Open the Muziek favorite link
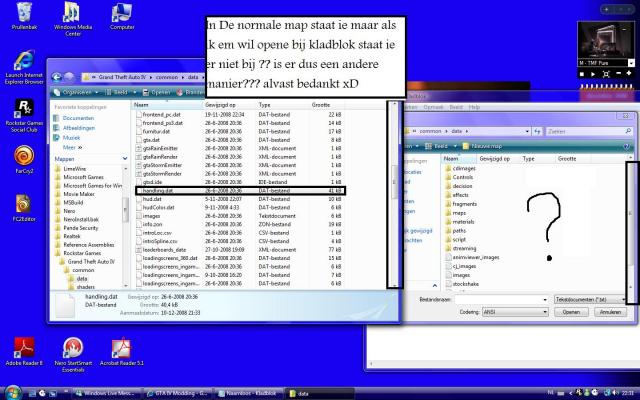 (x=71, y=138)
